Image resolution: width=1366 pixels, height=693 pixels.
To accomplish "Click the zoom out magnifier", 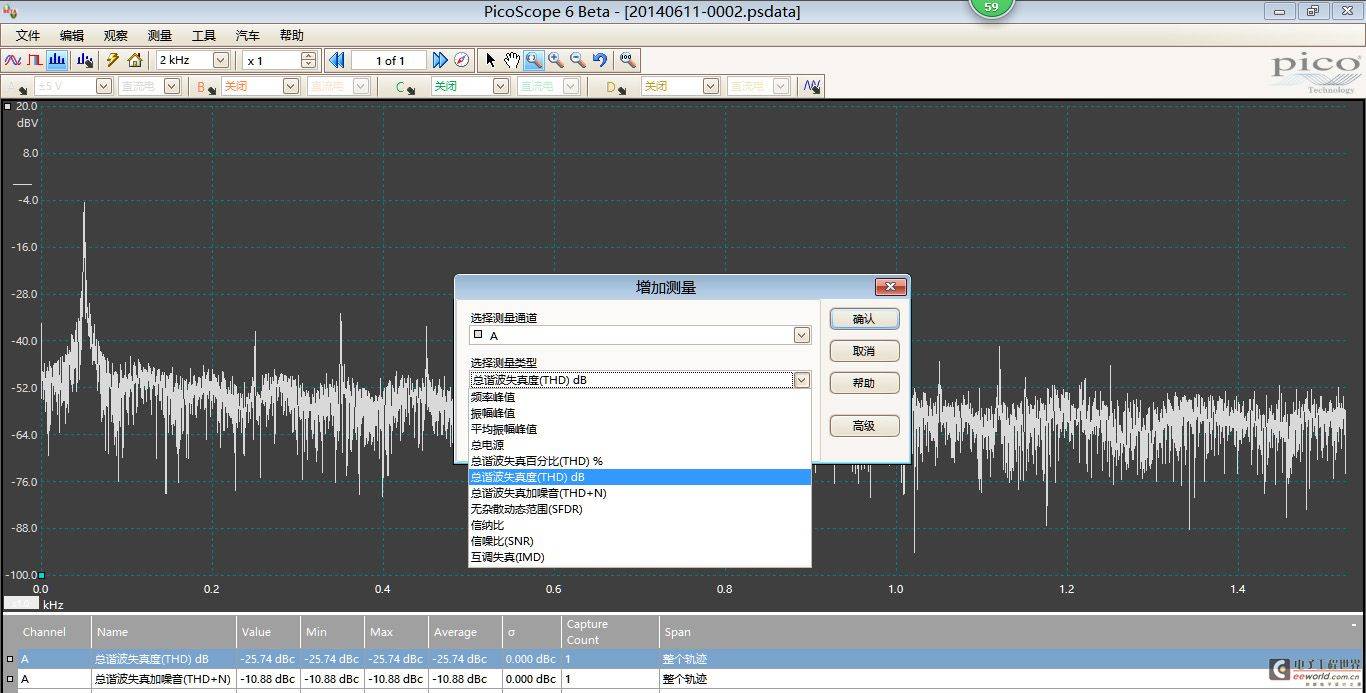I will point(578,60).
